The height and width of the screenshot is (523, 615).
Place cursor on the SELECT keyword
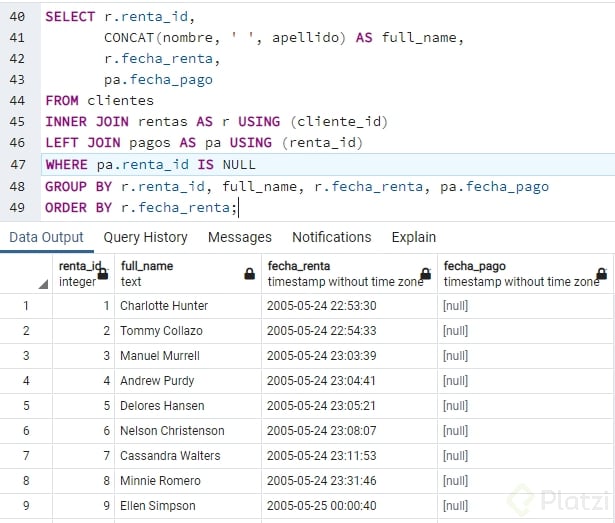click(x=70, y=16)
